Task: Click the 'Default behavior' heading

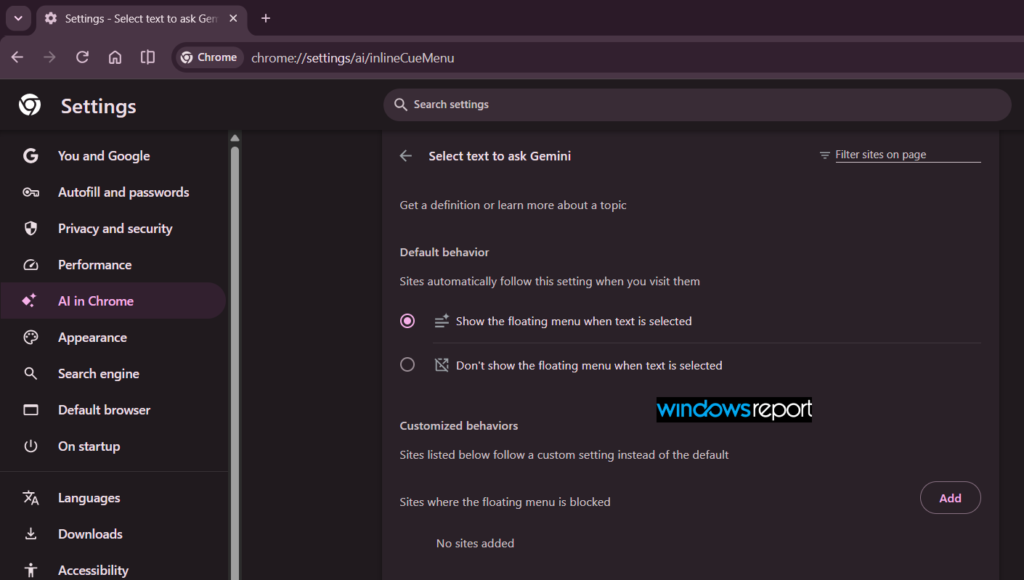Action: tap(444, 252)
